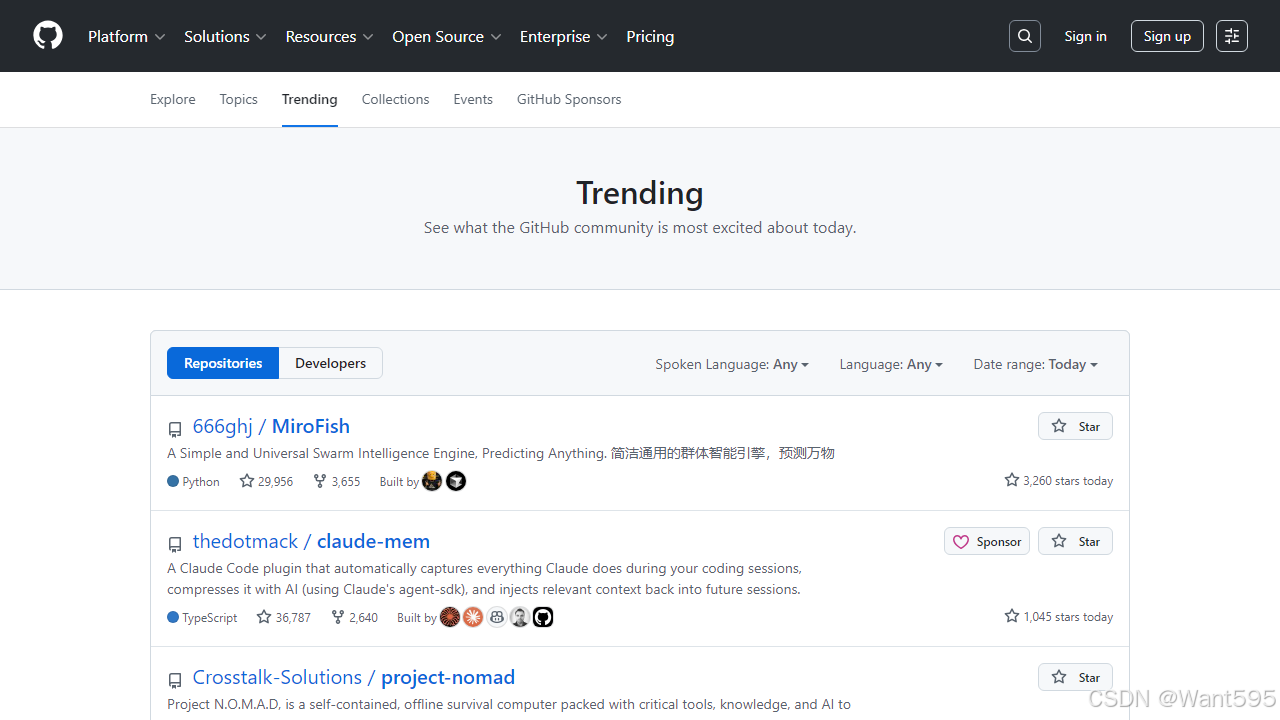The image size is (1280, 720).
Task: Go to the Explore tab
Action: click(173, 99)
